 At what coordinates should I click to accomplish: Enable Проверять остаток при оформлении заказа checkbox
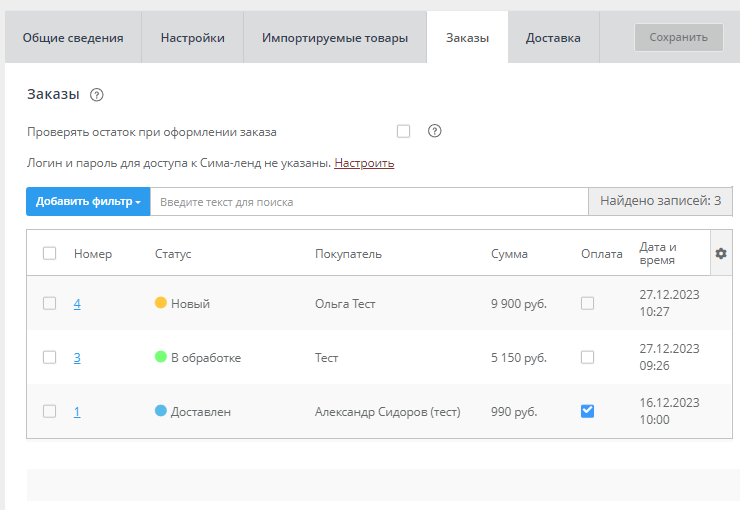tap(404, 131)
